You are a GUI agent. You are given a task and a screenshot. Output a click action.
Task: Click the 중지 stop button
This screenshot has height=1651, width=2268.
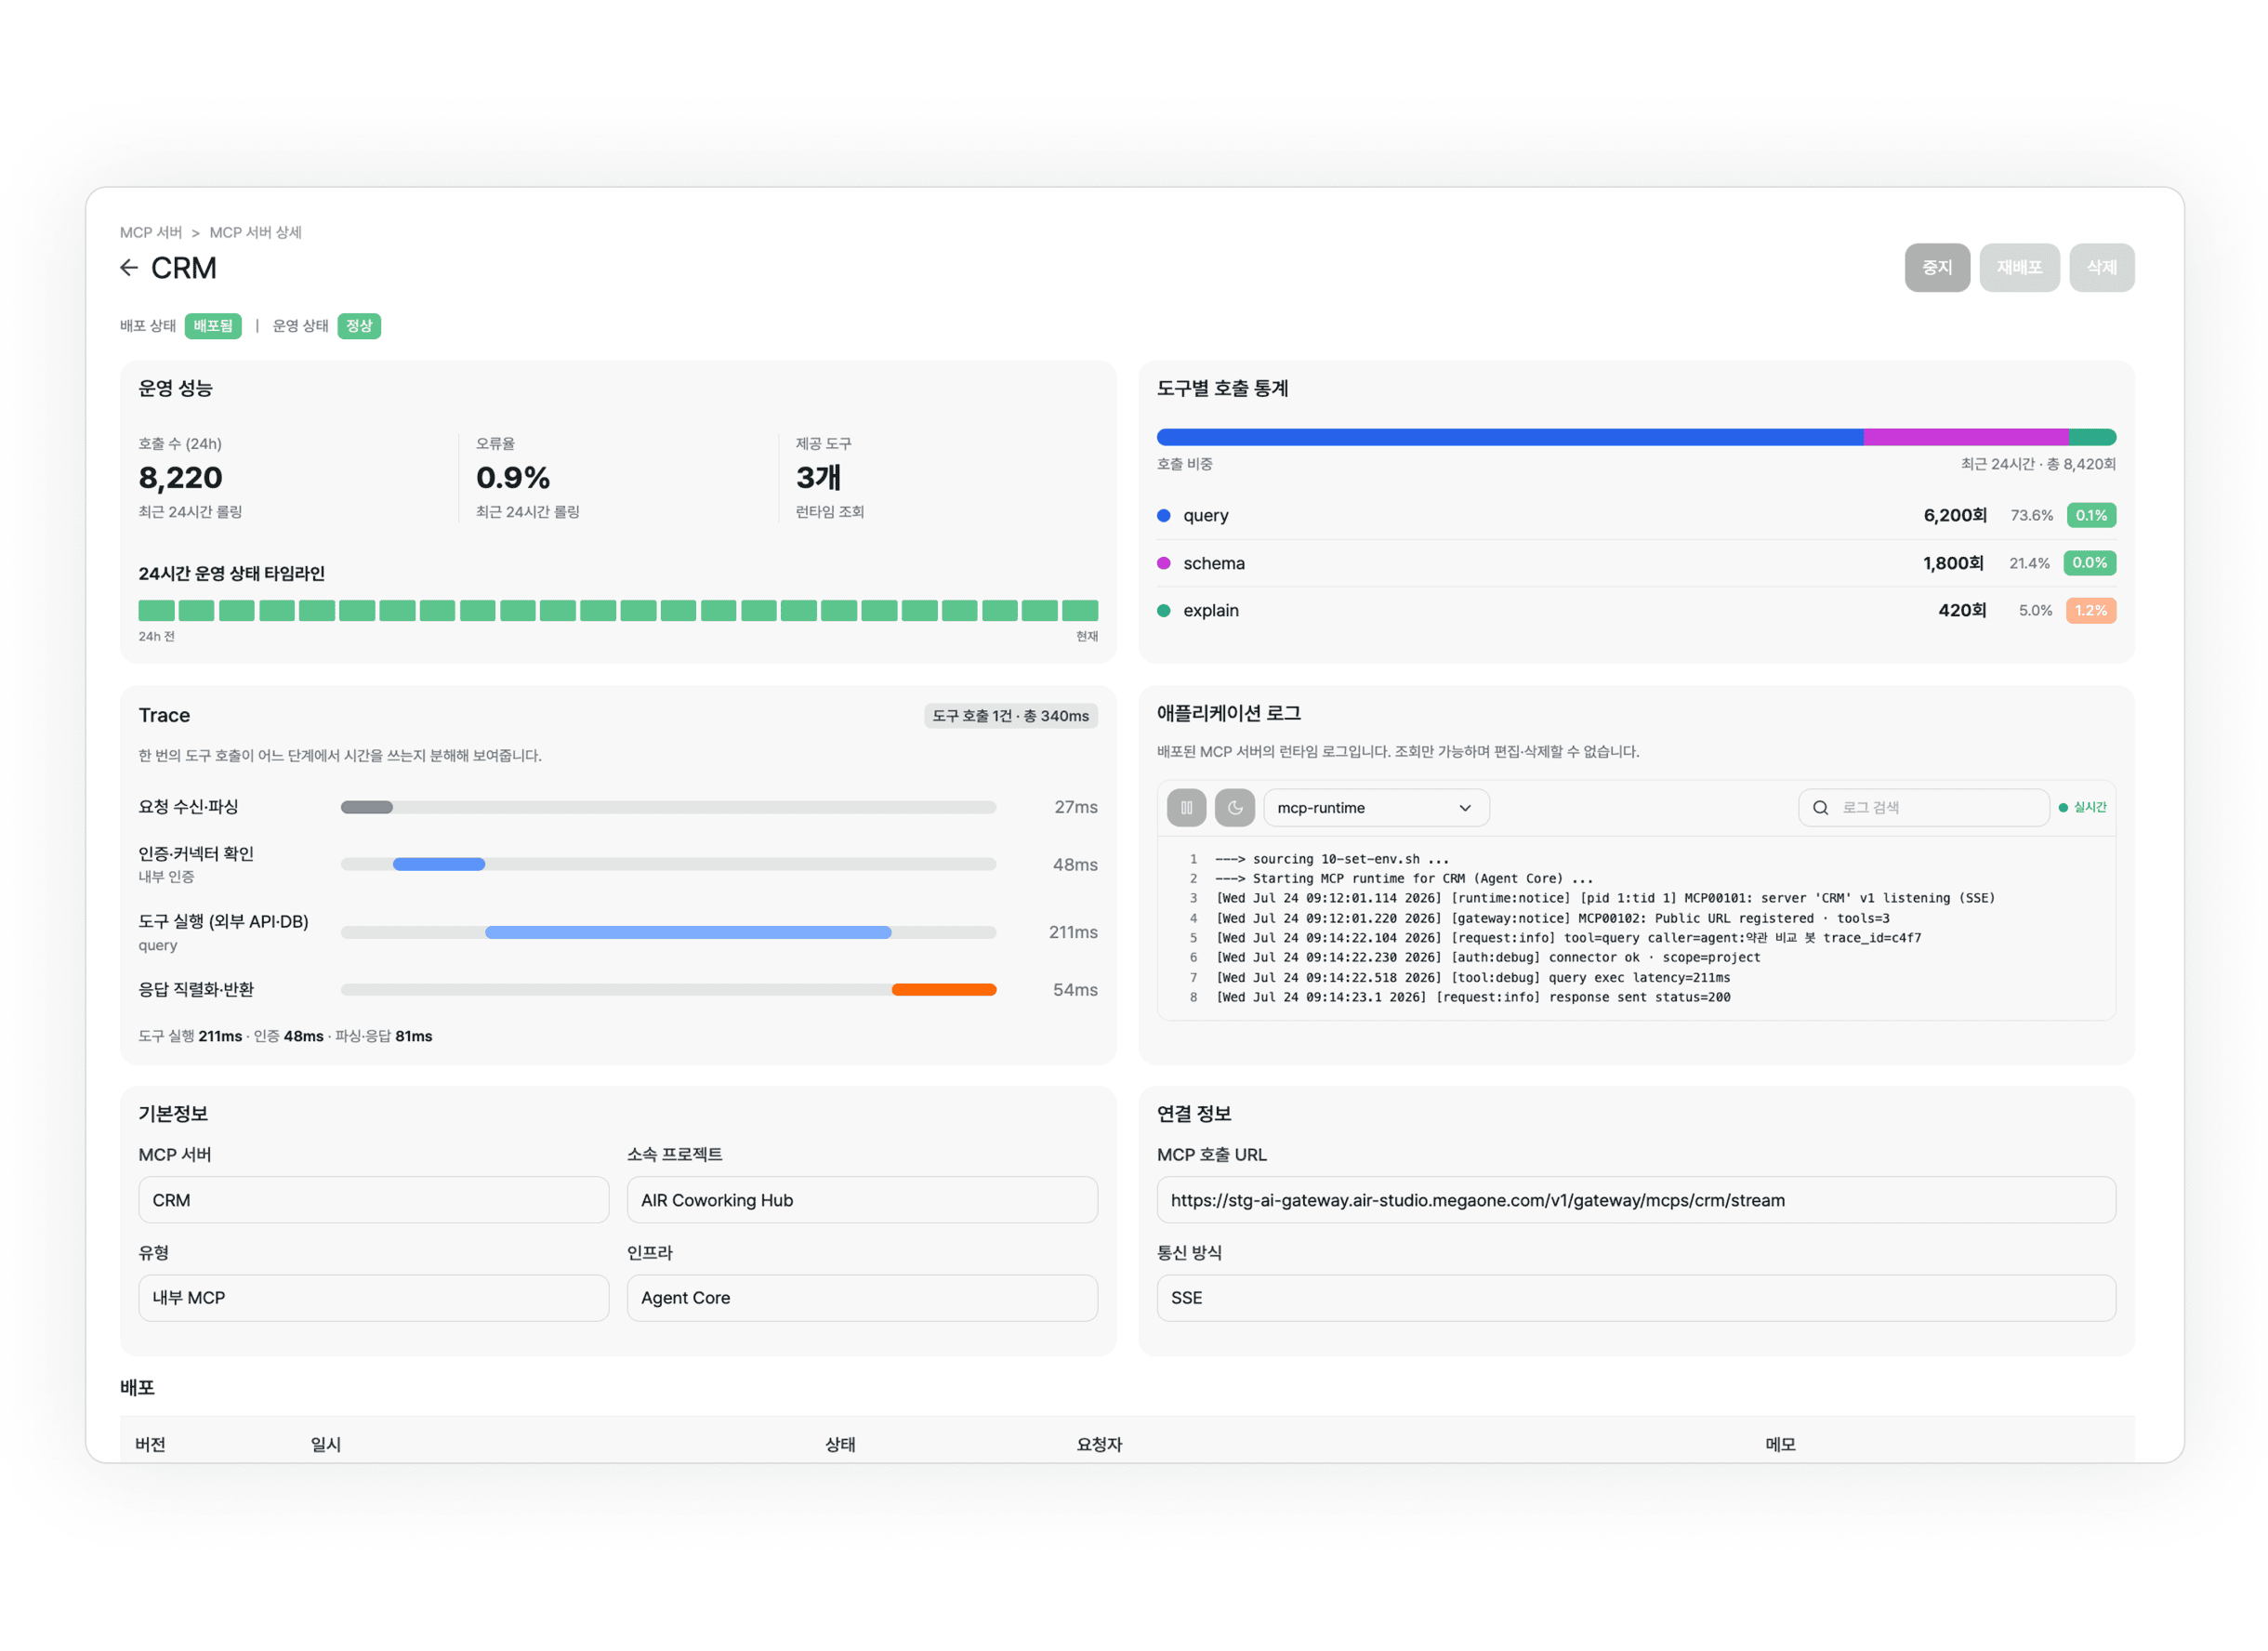(1937, 268)
